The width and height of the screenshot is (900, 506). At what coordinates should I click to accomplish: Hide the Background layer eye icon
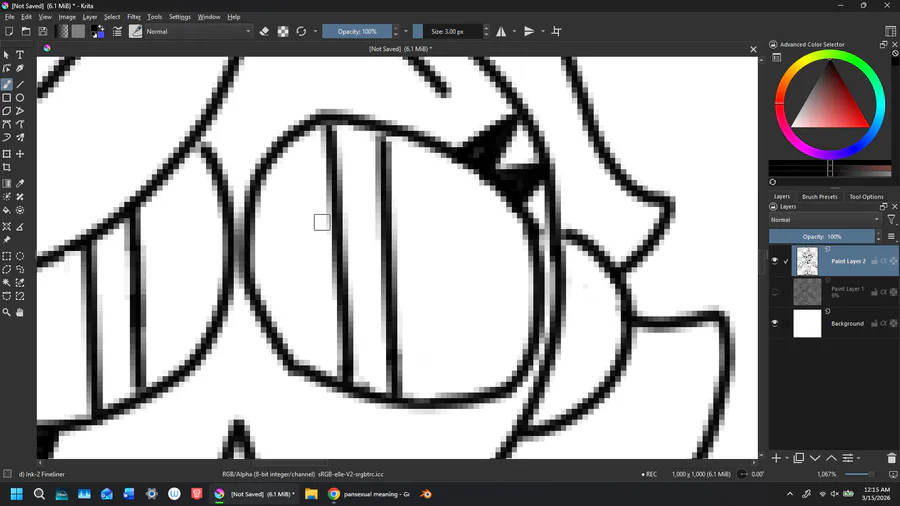(775, 323)
